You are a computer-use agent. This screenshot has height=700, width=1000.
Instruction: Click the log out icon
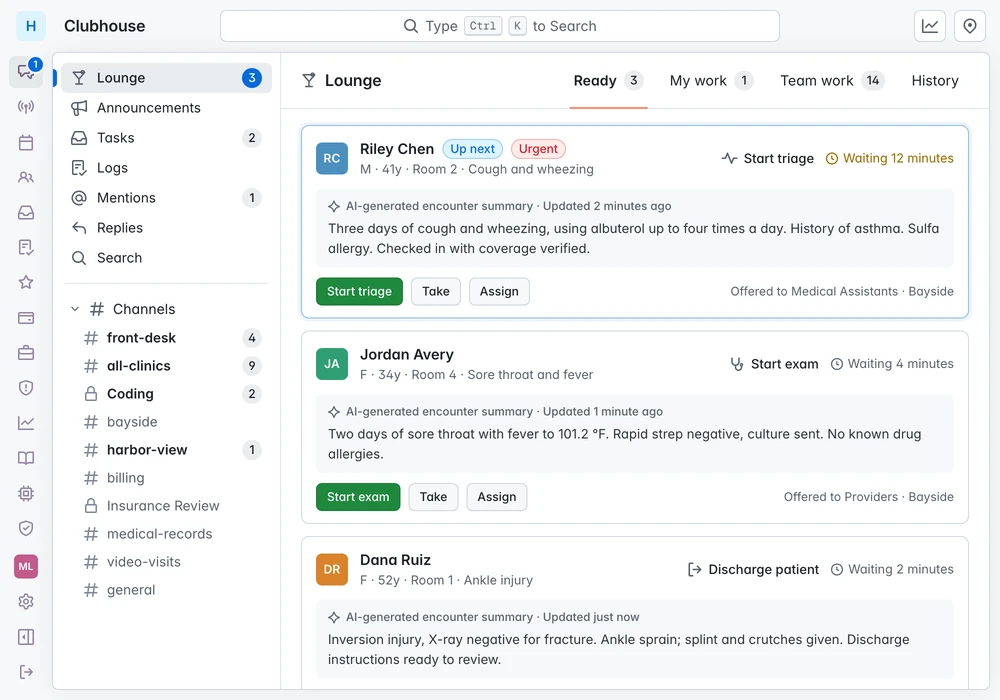tap(26, 672)
